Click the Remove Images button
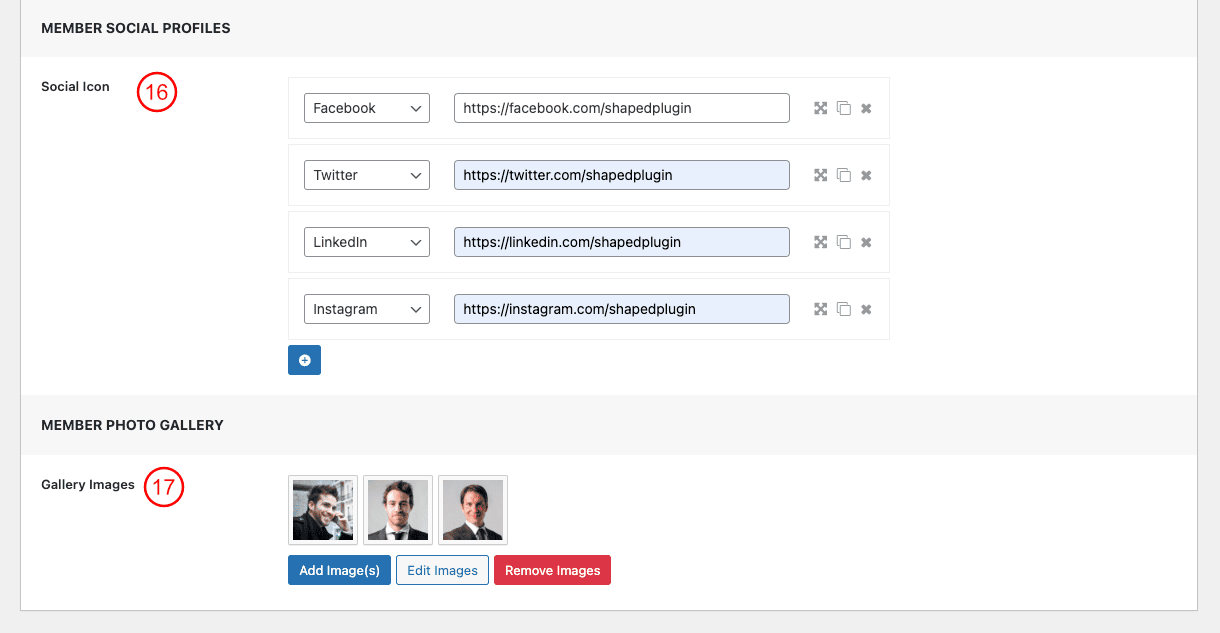The image size is (1220, 633). 552,570
